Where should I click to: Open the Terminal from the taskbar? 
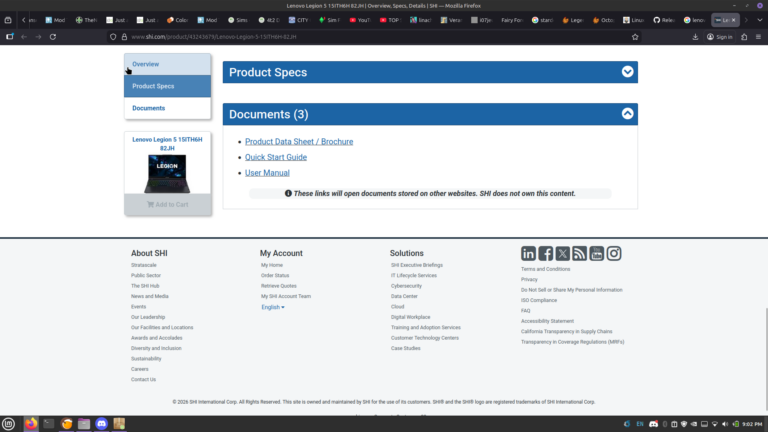pos(48,424)
